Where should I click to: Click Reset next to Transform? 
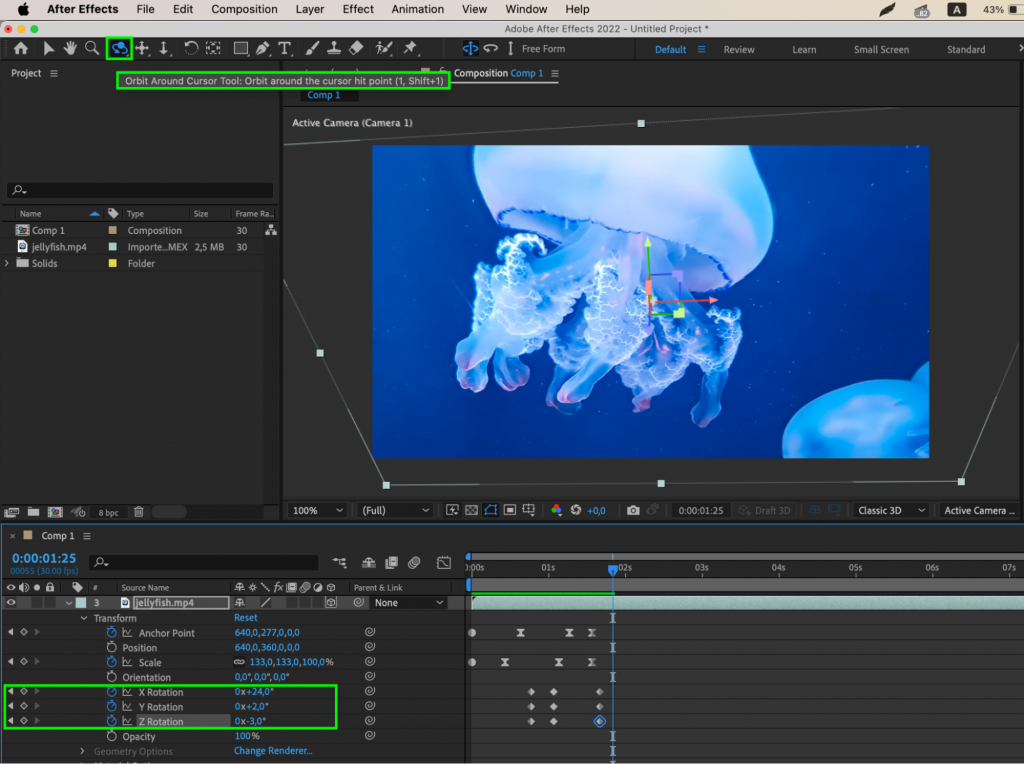(x=248, y=617)
